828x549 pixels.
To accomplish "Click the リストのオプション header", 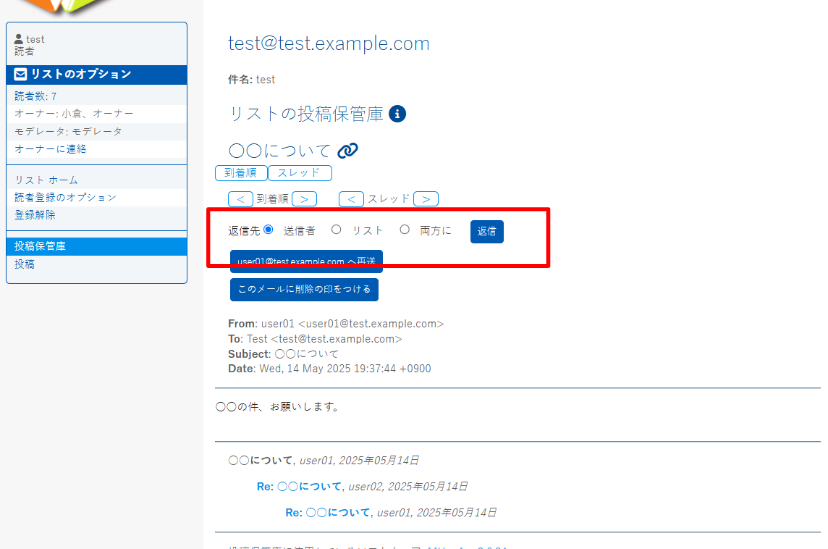I will tap(97, 74).
